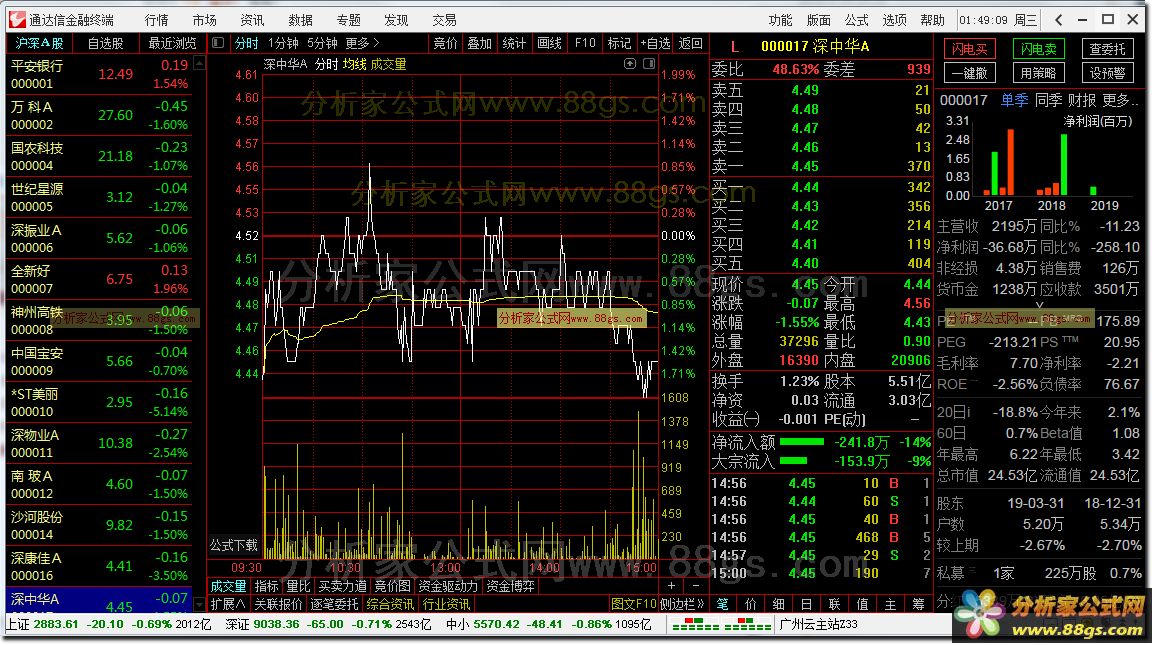The image size is (1154, 645).
Task: Add stock with +自选 button
Action: (655, 43)
